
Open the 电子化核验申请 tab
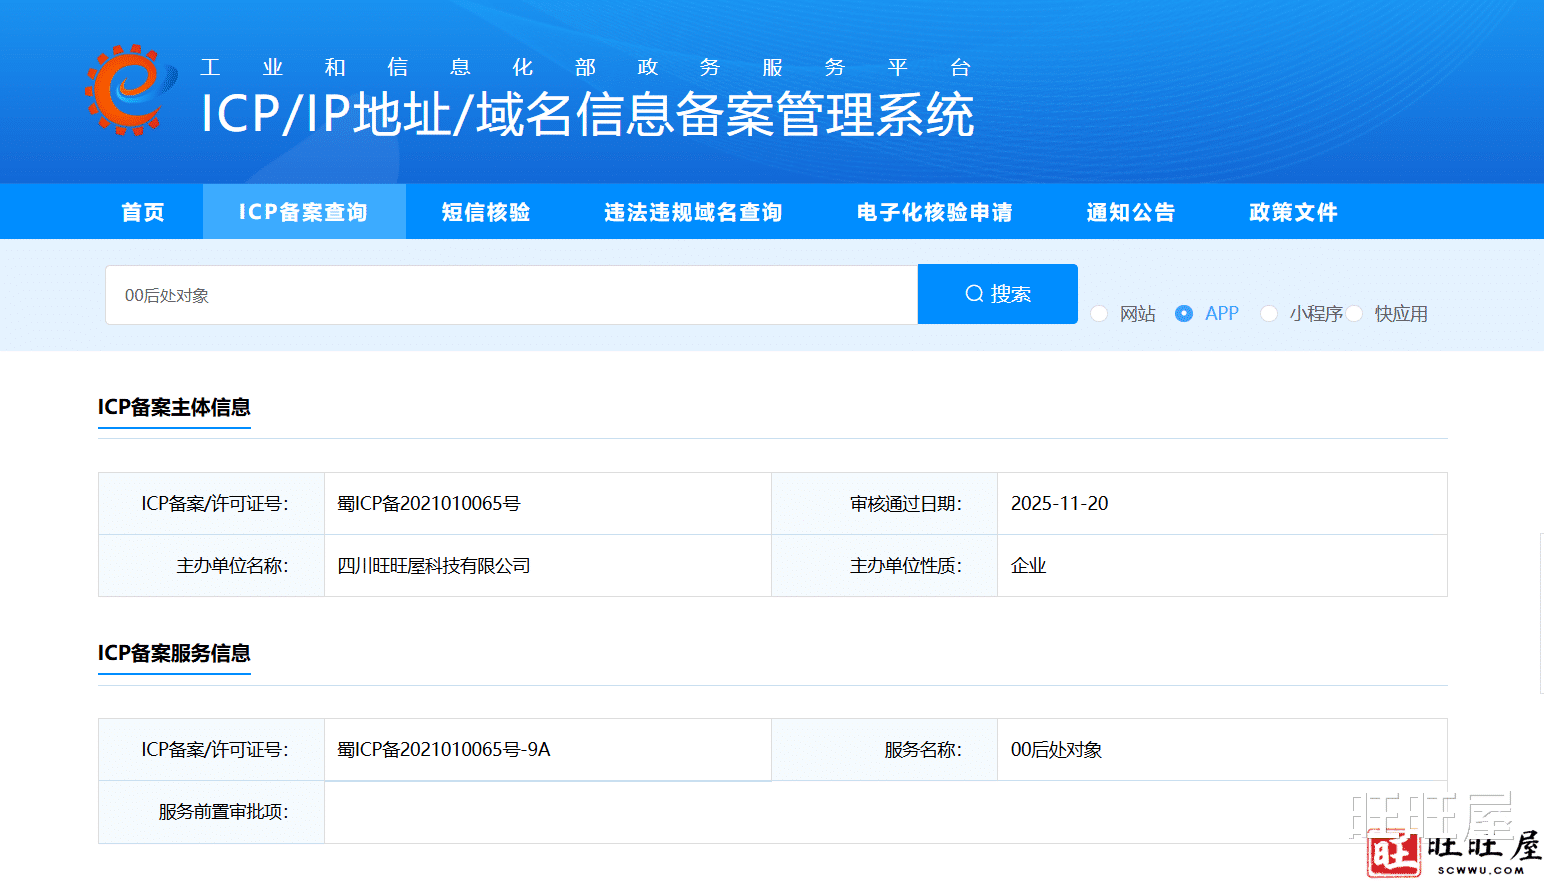coord(935,212)
